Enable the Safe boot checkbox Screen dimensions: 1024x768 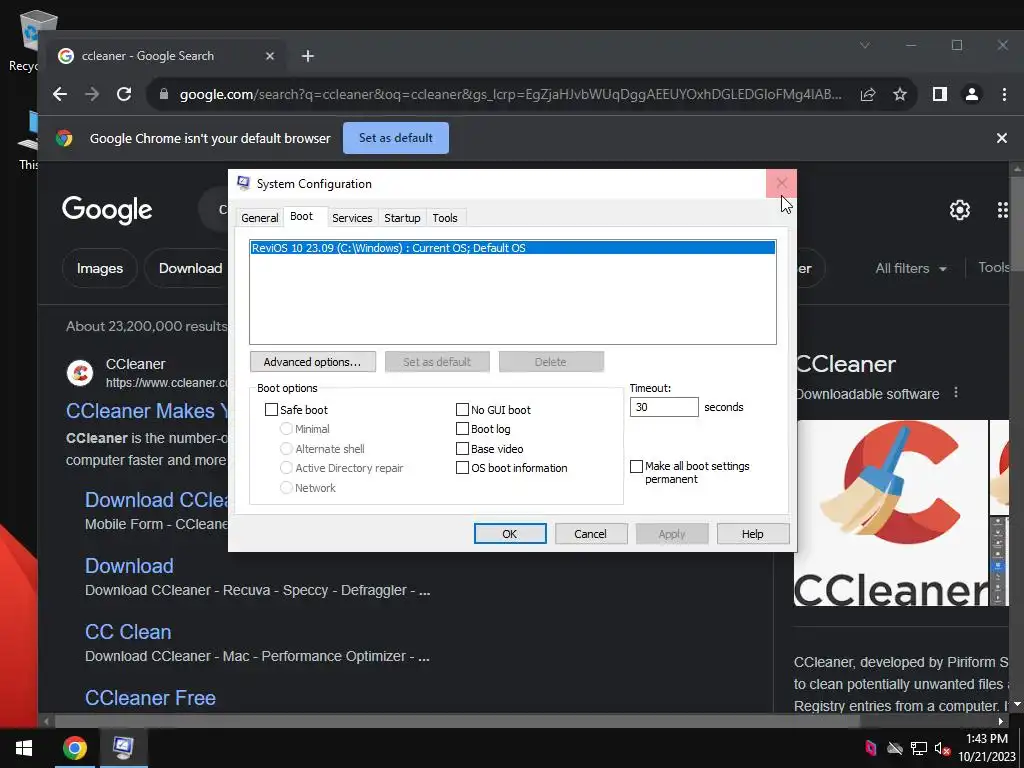(272, 409)
